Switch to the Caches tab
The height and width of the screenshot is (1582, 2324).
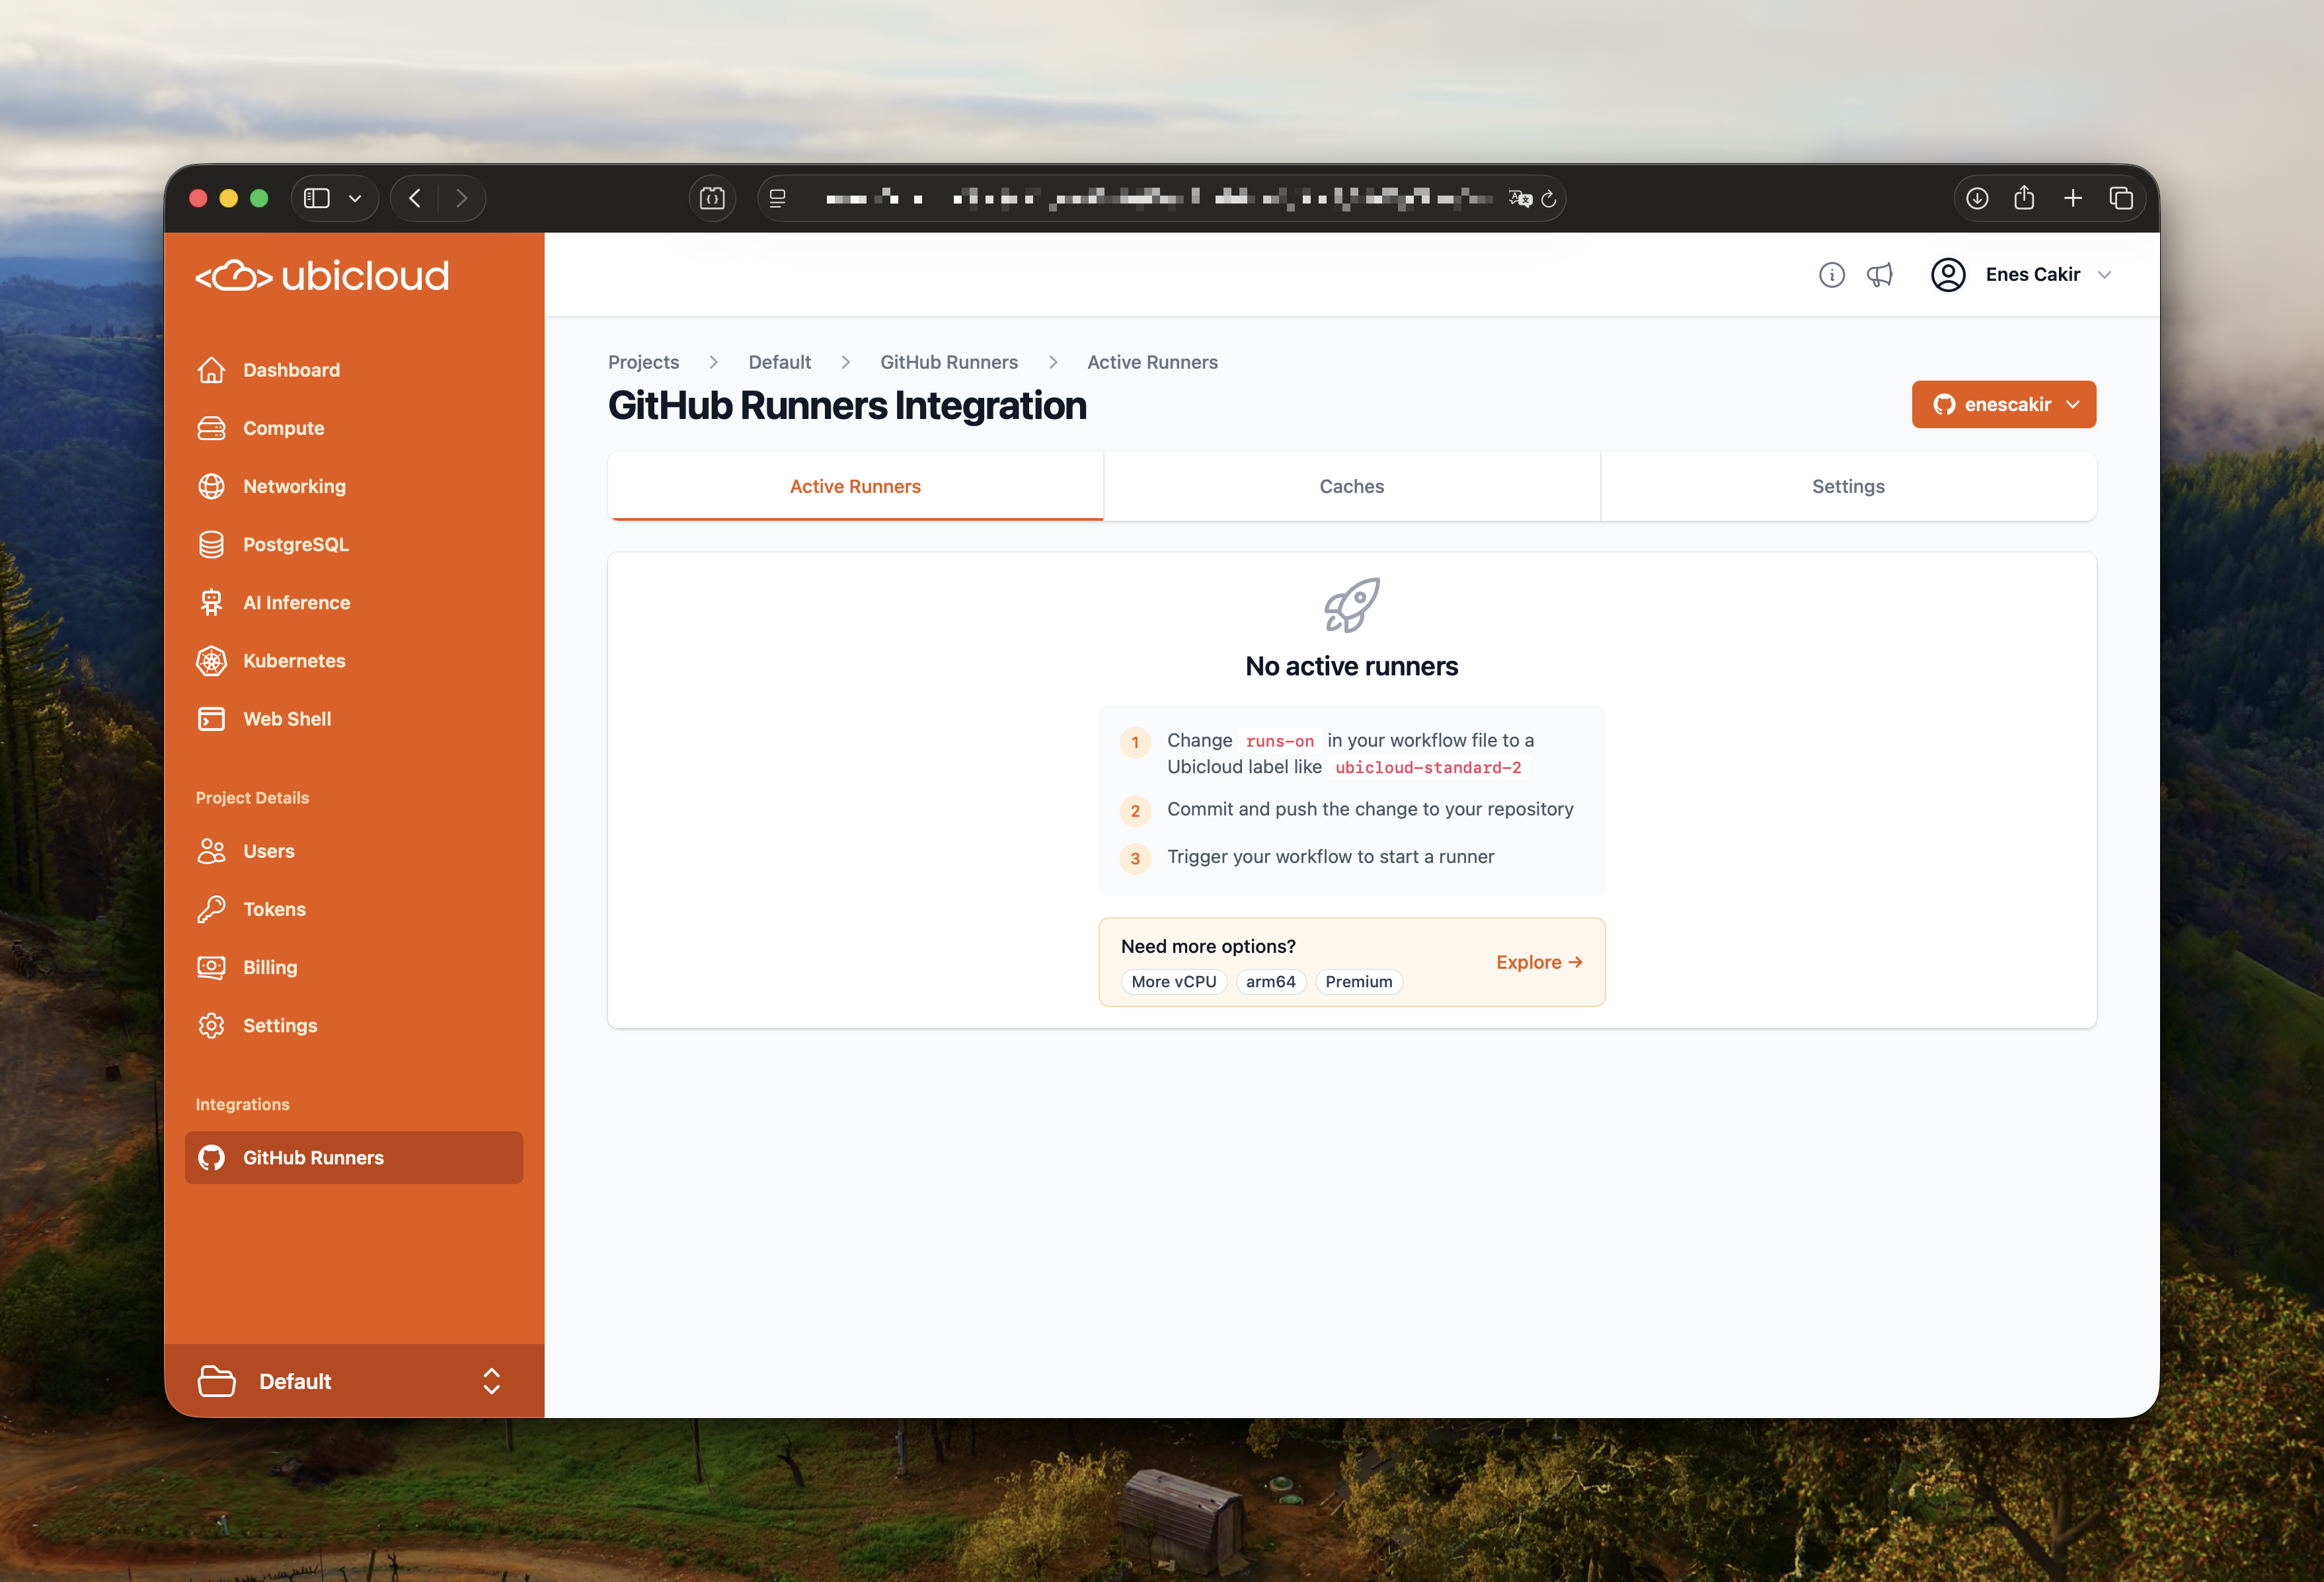click(x=1351, y=486)
